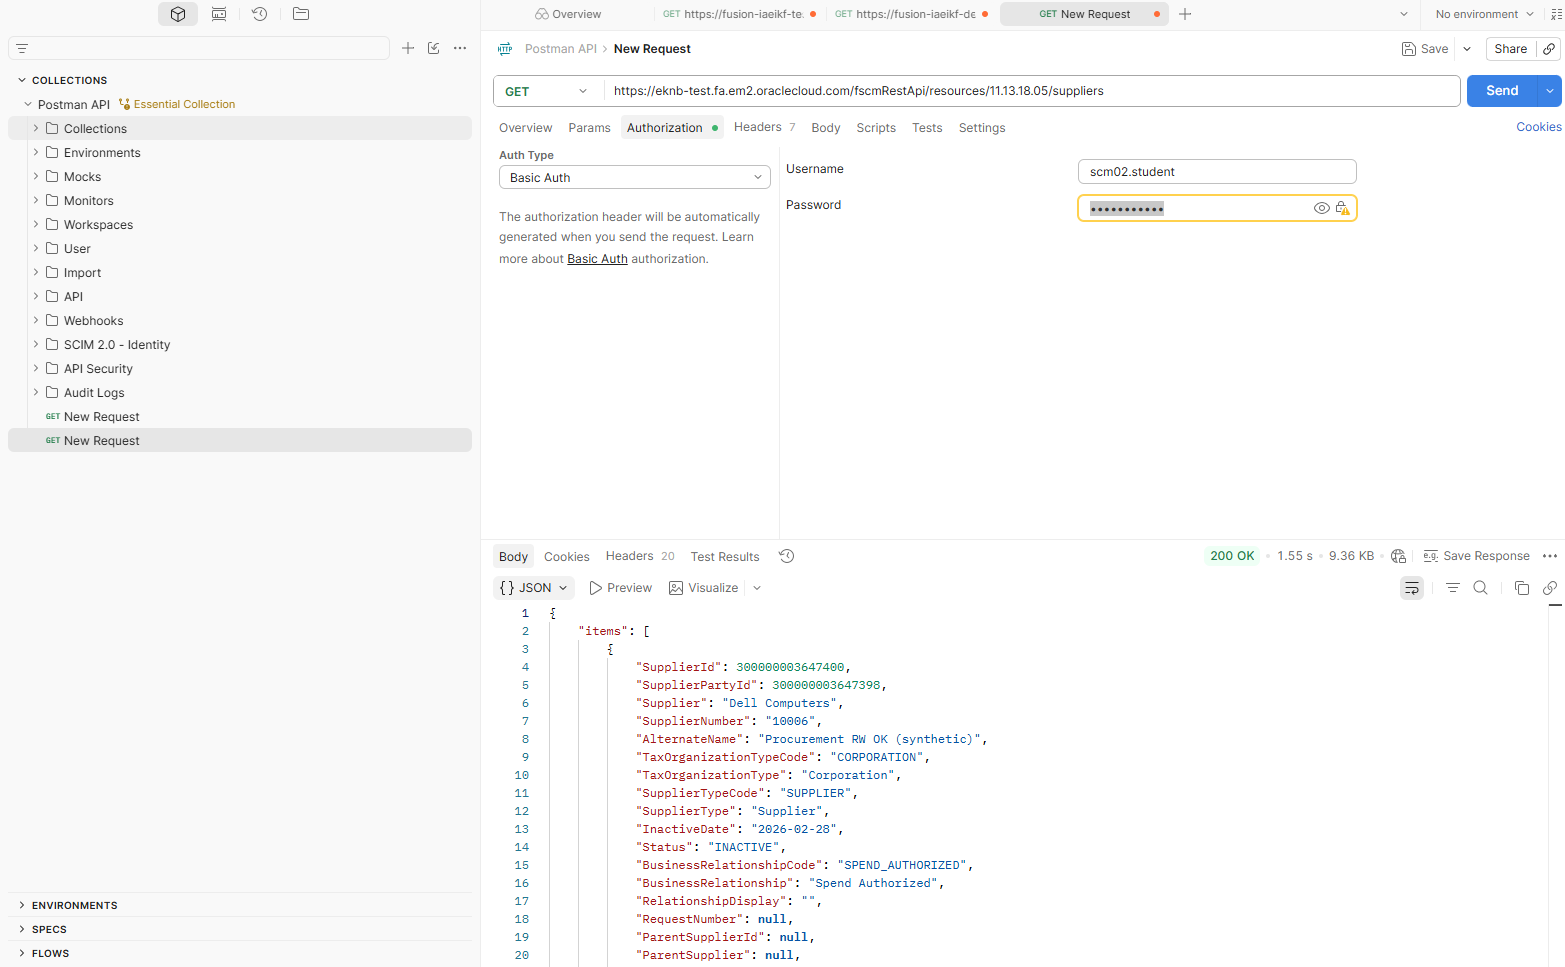Click the Visualize response button
Image resolution: width=1565 pixels, height=967 pixels.
(x=703, y=588)
